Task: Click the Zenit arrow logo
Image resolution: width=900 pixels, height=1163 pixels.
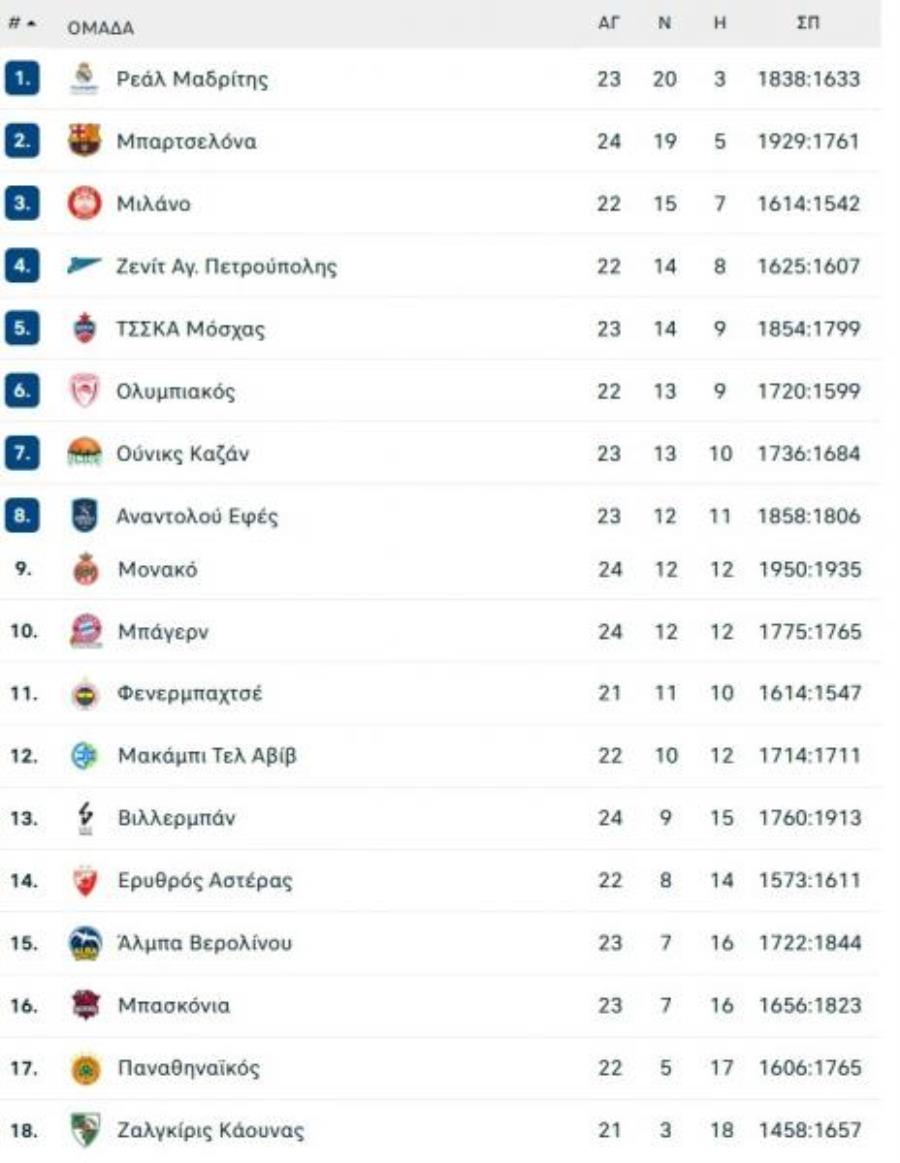Action: click(x=84, y=265)
